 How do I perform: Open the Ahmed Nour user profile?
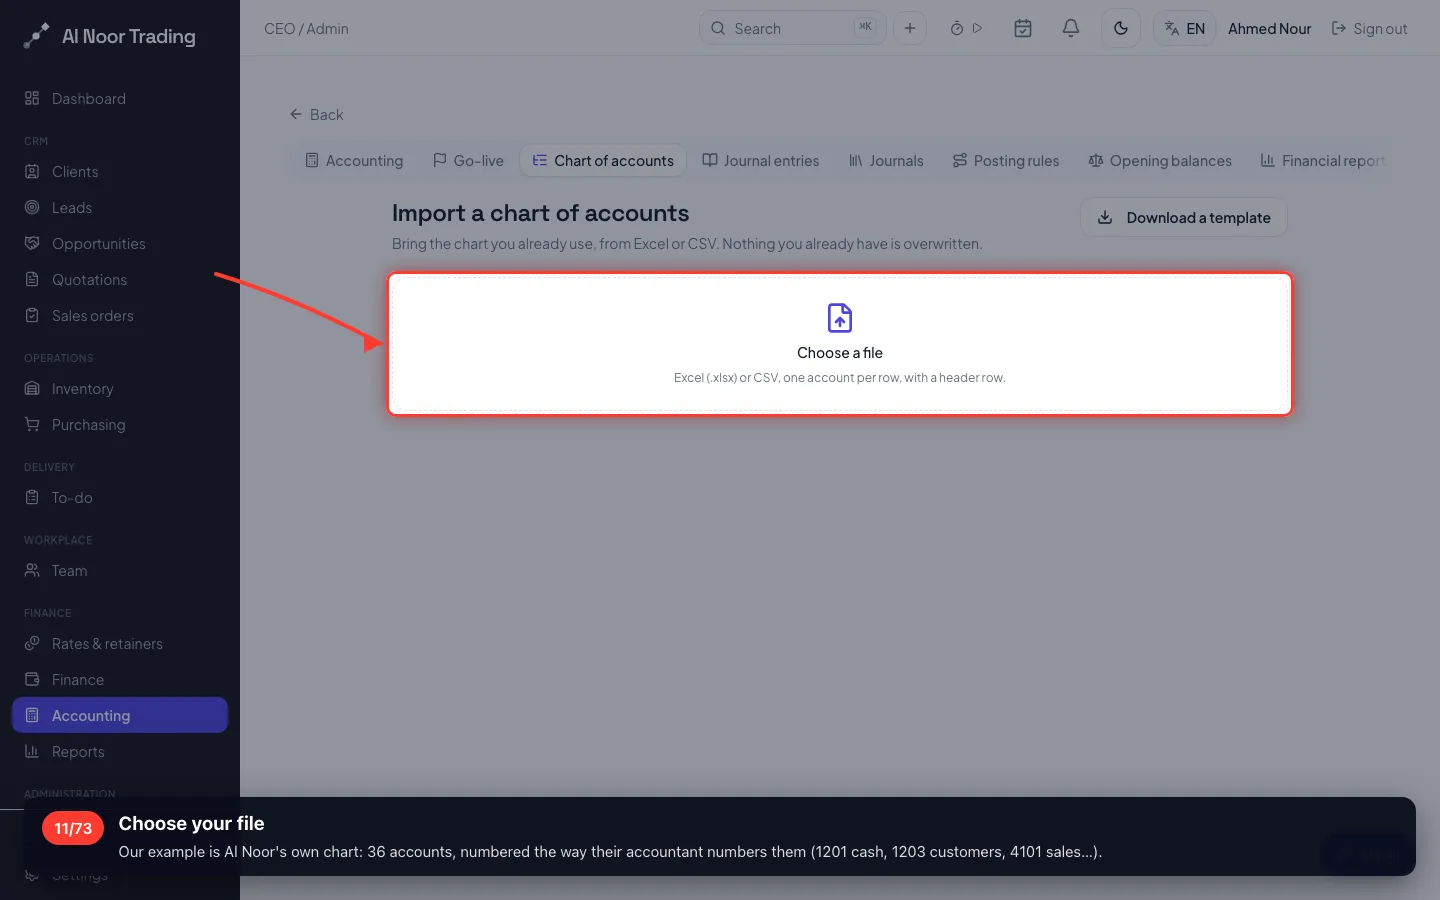pyautogui.click(x=1270, y=29)
